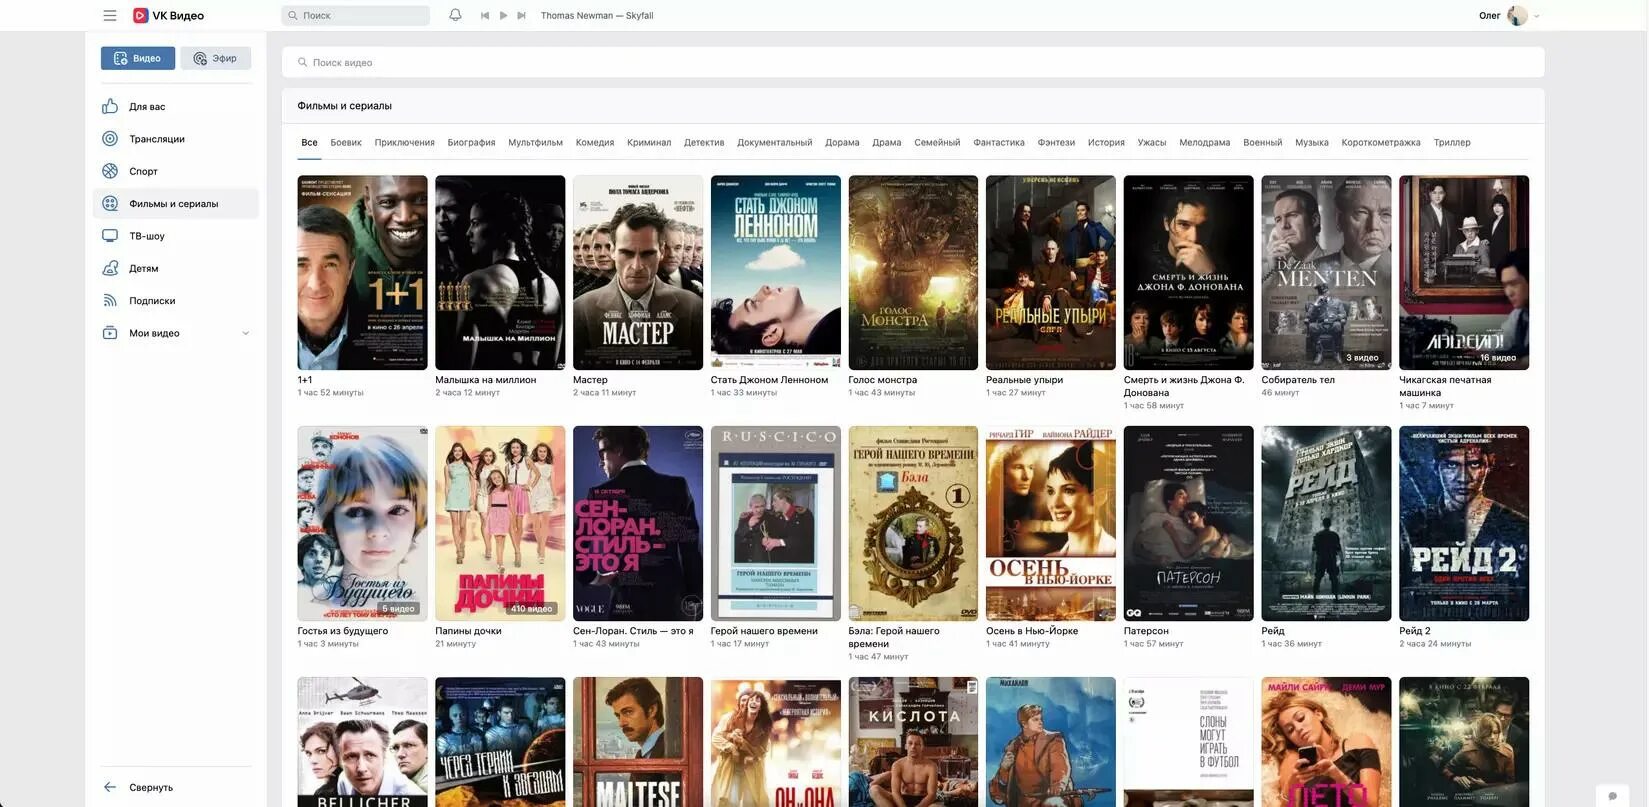The image size is (1649, 807).
Task: Select the Дорама genre tab
Action: (x=842, y=142)
